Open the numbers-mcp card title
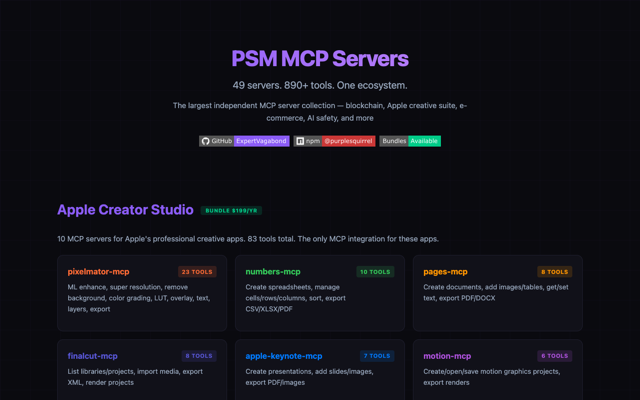 click(x=273, y=272)
